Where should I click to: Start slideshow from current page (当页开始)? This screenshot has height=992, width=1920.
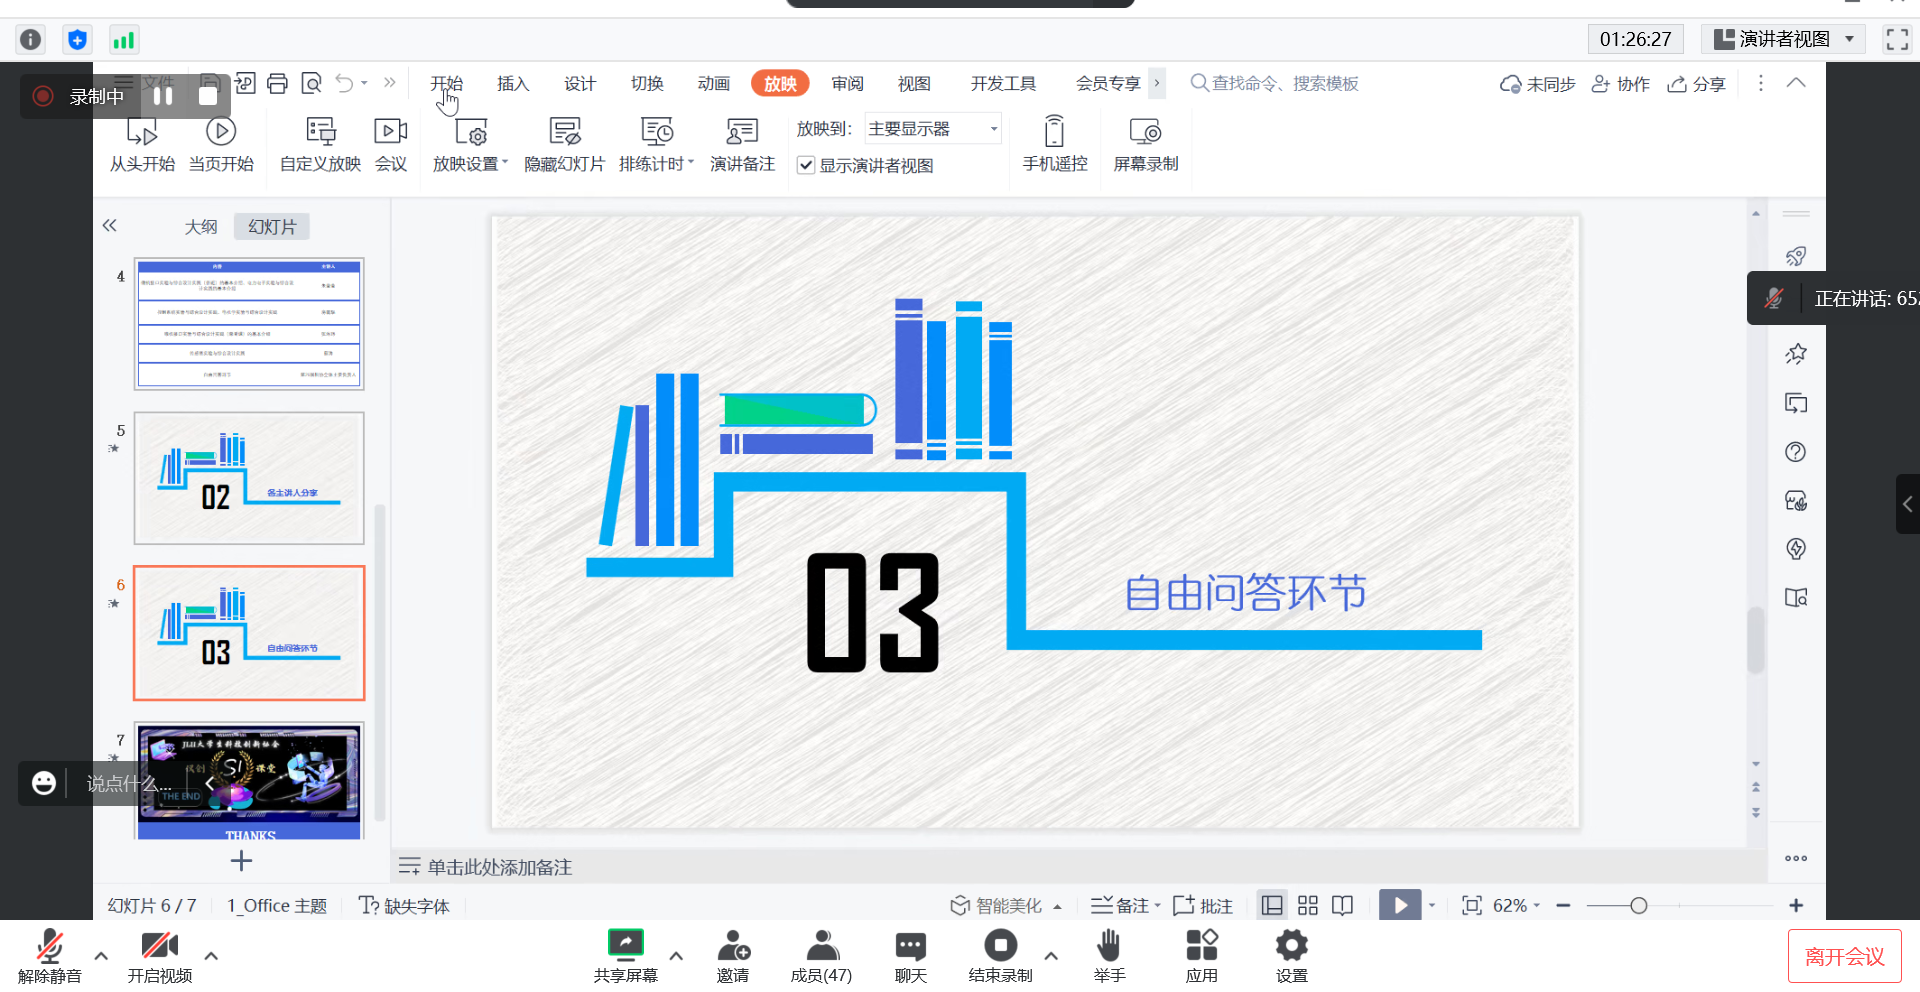pos(220,132)
